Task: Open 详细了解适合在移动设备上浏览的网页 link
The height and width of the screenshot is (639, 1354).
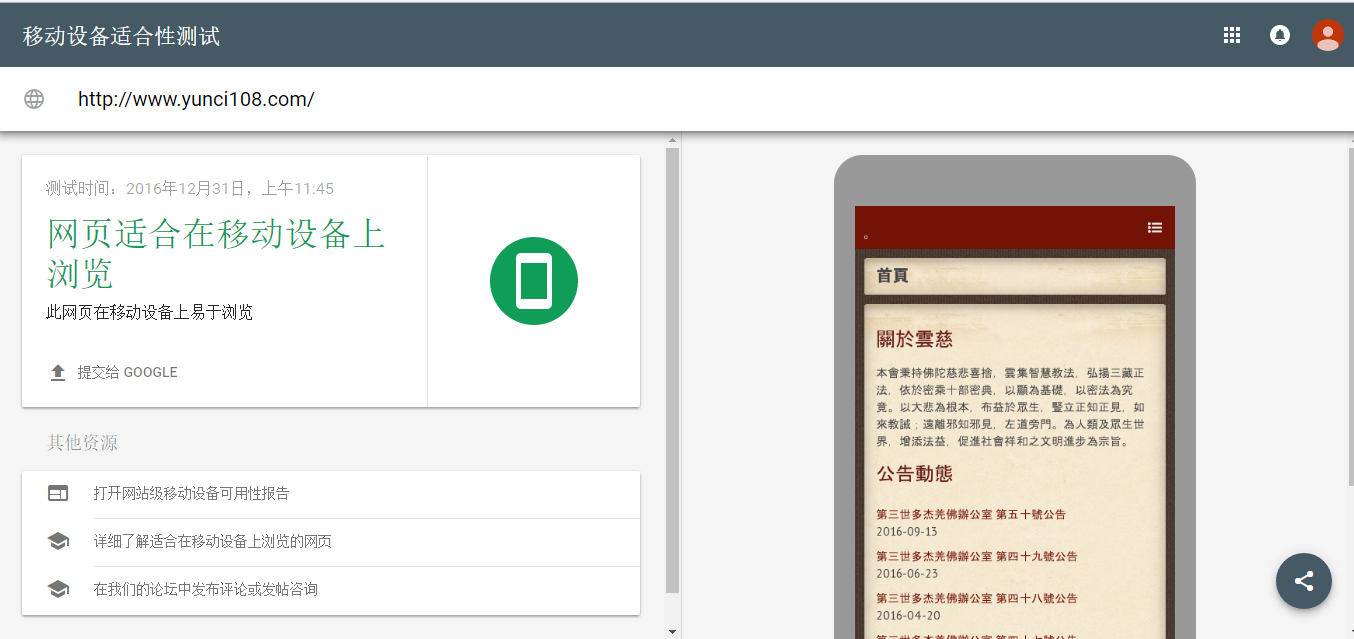Action: [x=213, y=541]
